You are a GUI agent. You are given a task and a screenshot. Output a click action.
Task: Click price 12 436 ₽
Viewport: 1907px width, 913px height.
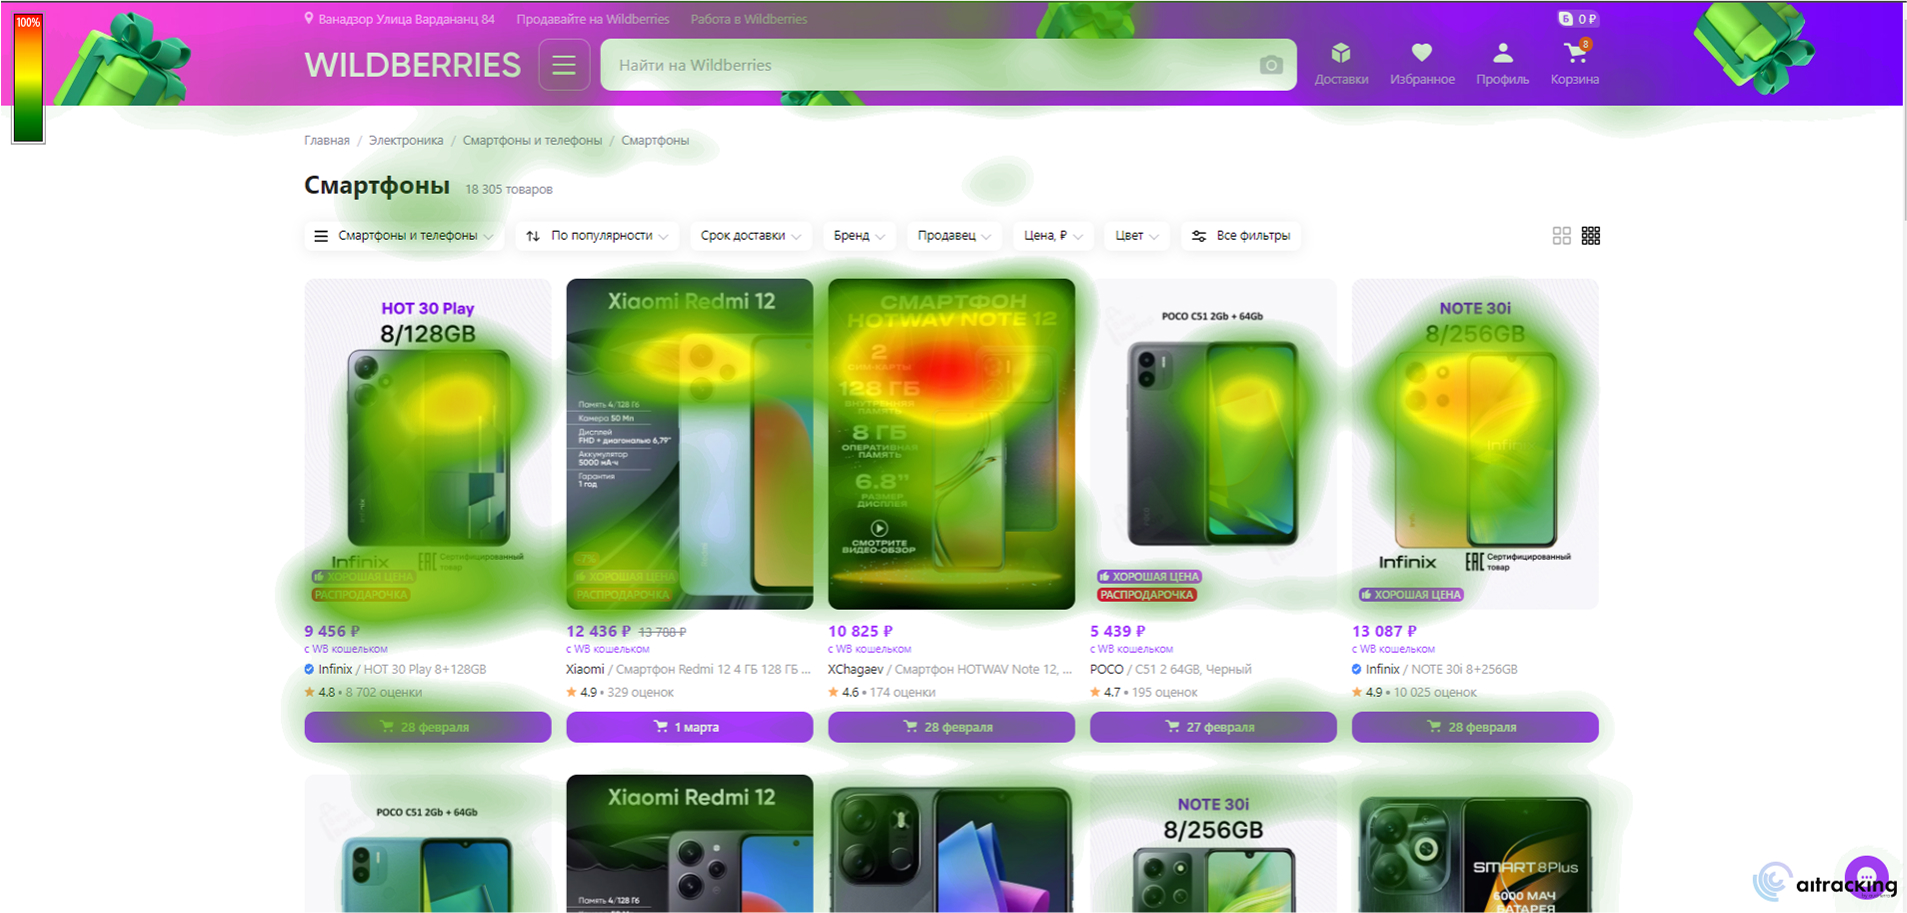tap(599, 631)
